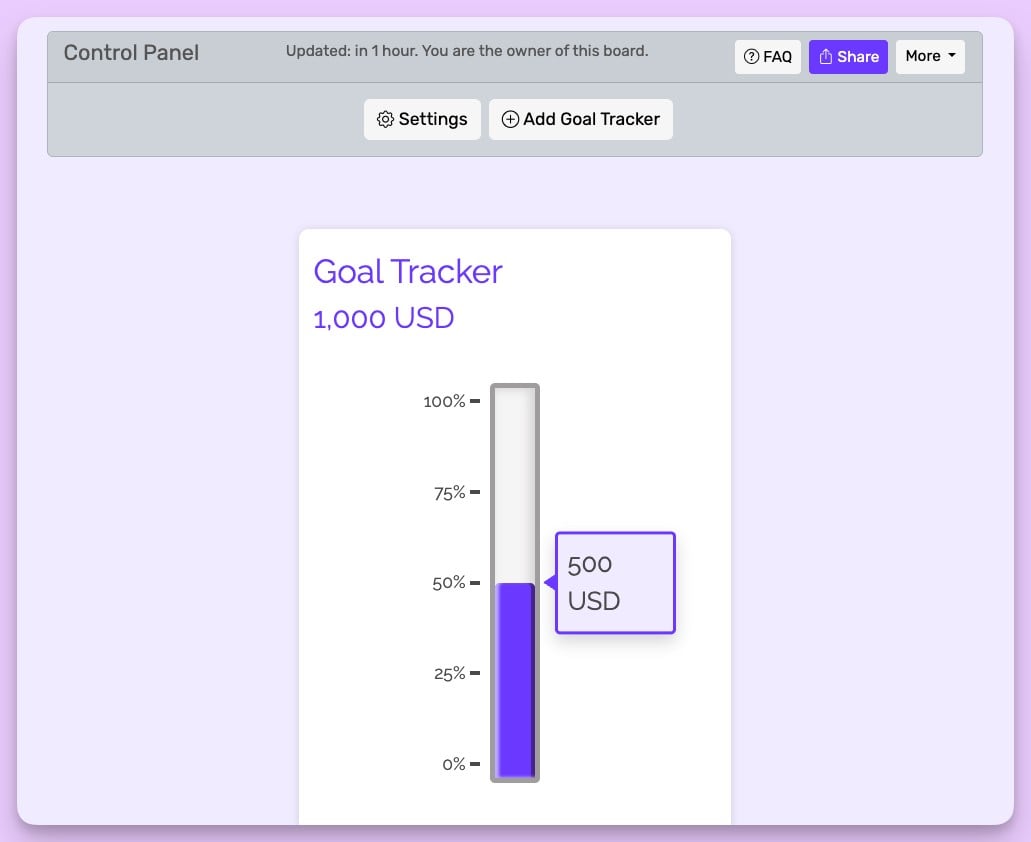Click the Goal Tracker card title
The height and width of the screenshot is (842, 1031).
(408, 271)
